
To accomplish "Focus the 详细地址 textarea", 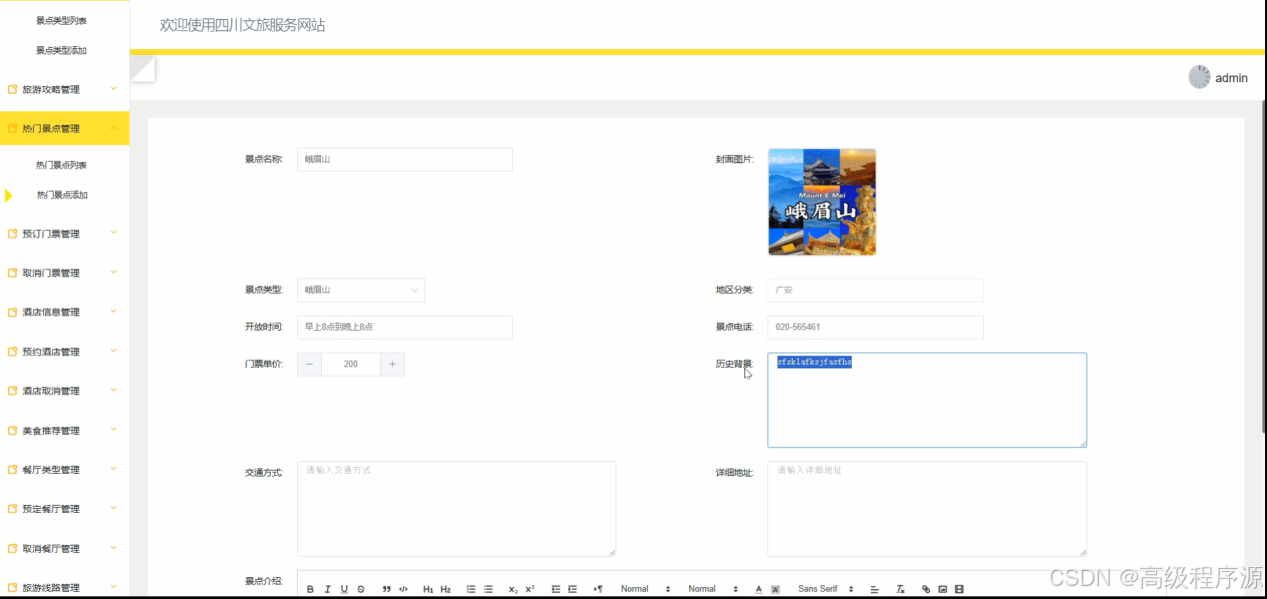I will [x=927, y=508].
